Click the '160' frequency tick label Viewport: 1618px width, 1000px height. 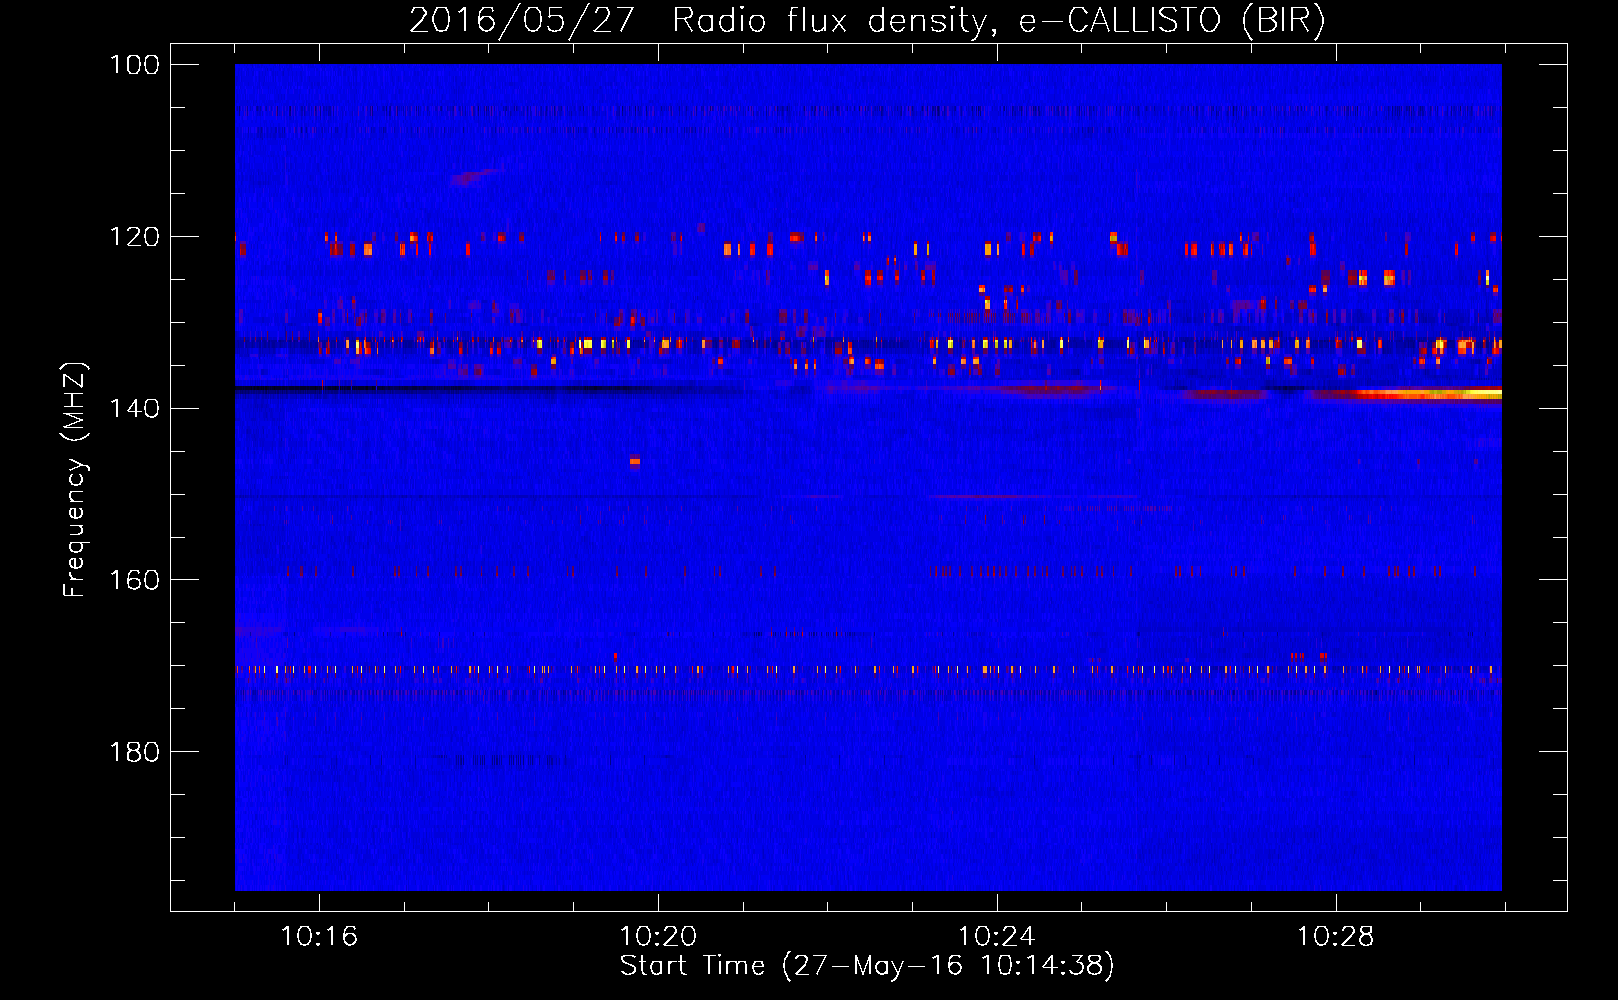(134, 580)
